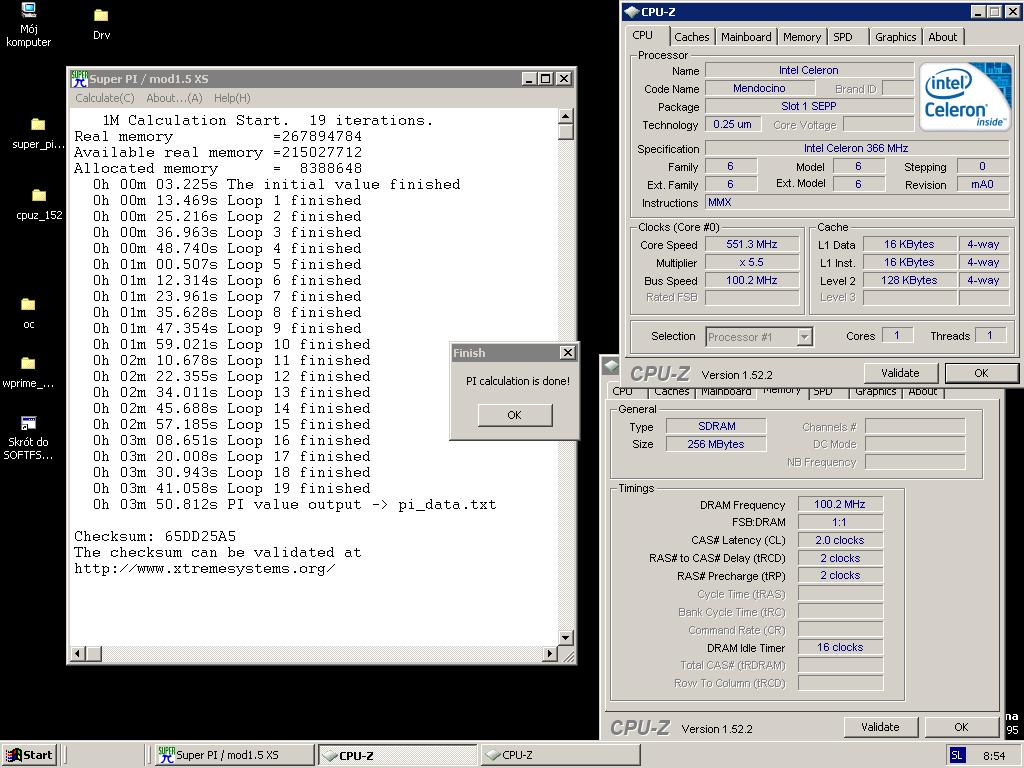Click the Checksum: 65DD25A5 line

coord(155,536)
